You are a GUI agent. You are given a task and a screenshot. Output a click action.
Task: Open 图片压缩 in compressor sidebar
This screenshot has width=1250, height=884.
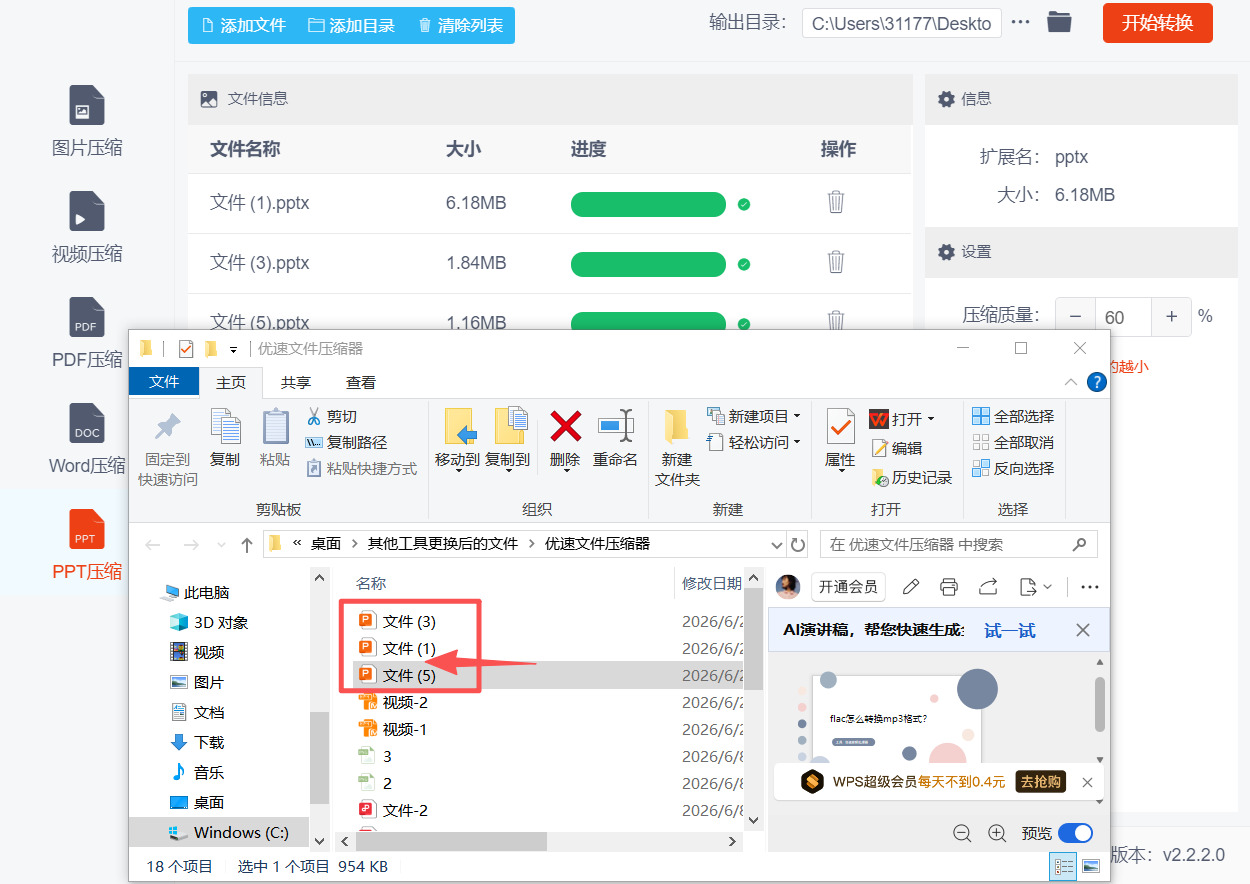(x=87, y=122)
